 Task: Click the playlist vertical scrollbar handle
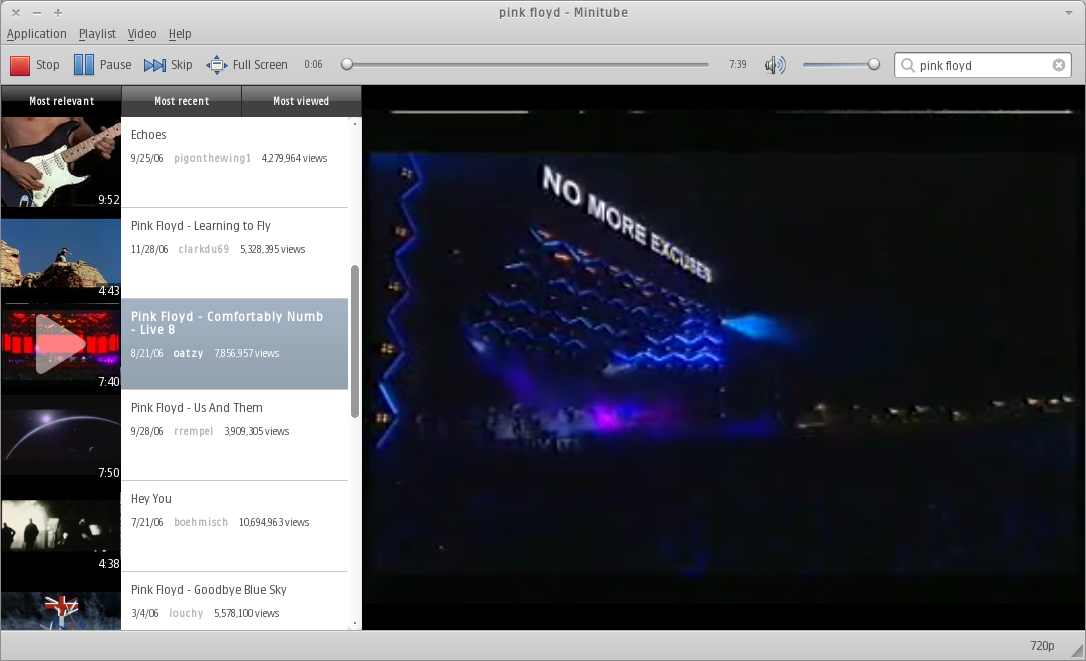[x=355, y=342]
